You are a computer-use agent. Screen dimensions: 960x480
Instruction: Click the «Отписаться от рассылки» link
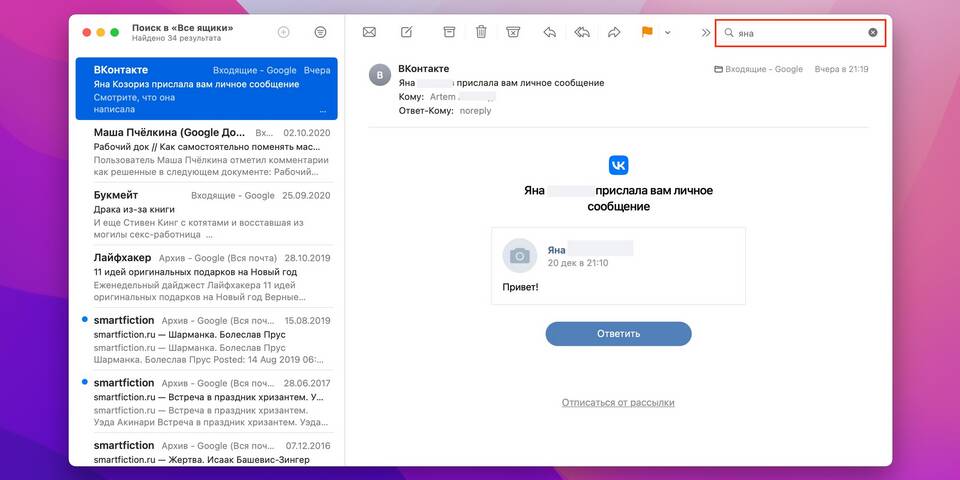618,402
